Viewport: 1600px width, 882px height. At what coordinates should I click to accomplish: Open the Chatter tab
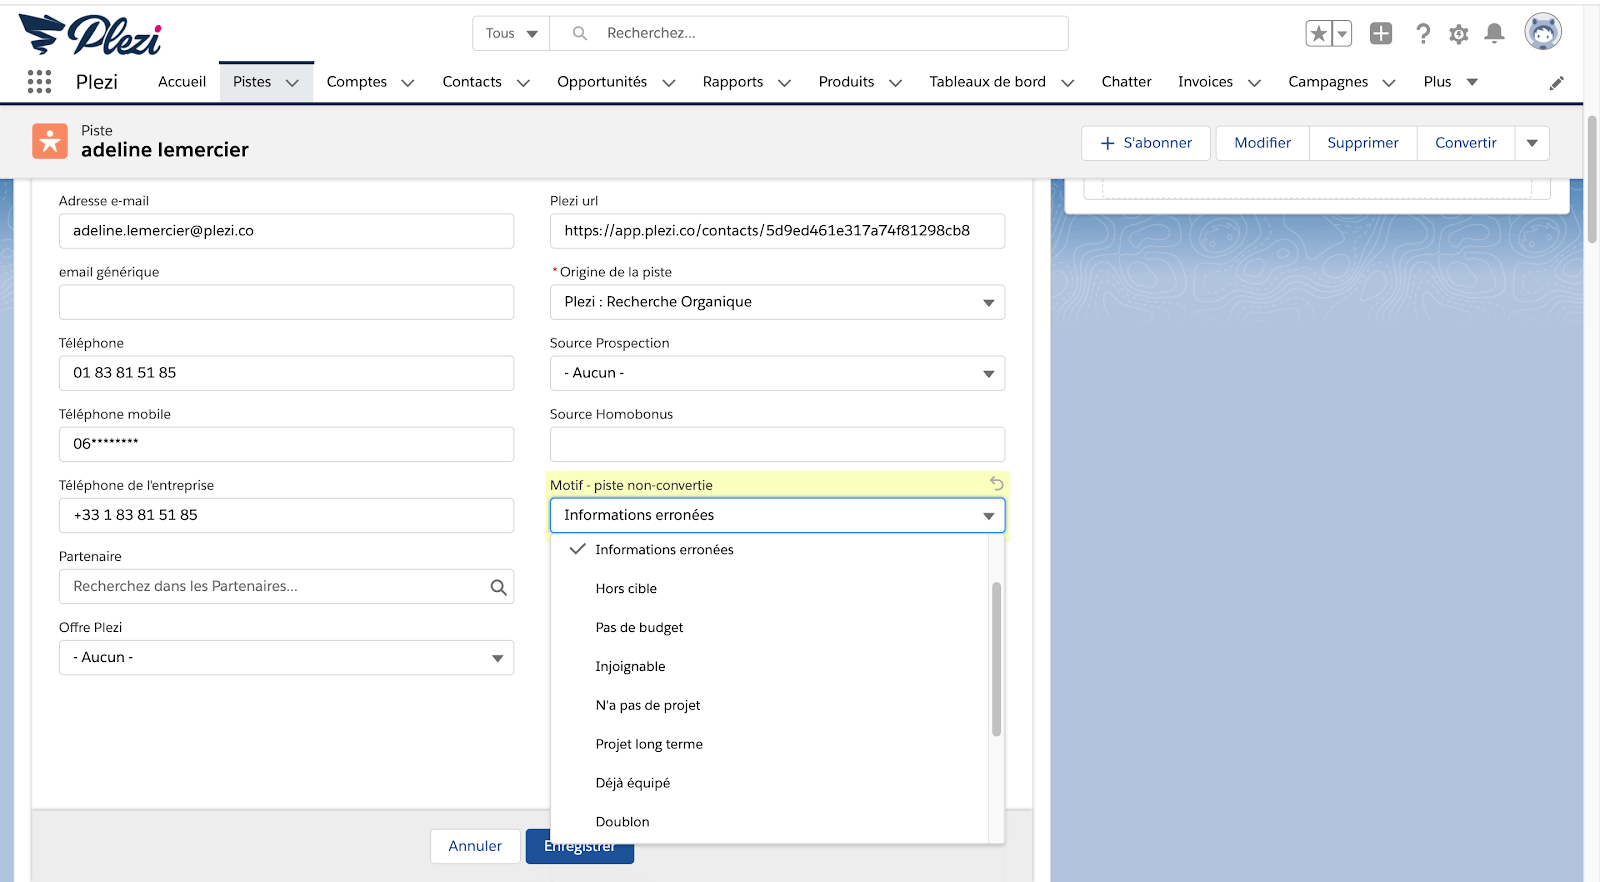click(1126, 82)
